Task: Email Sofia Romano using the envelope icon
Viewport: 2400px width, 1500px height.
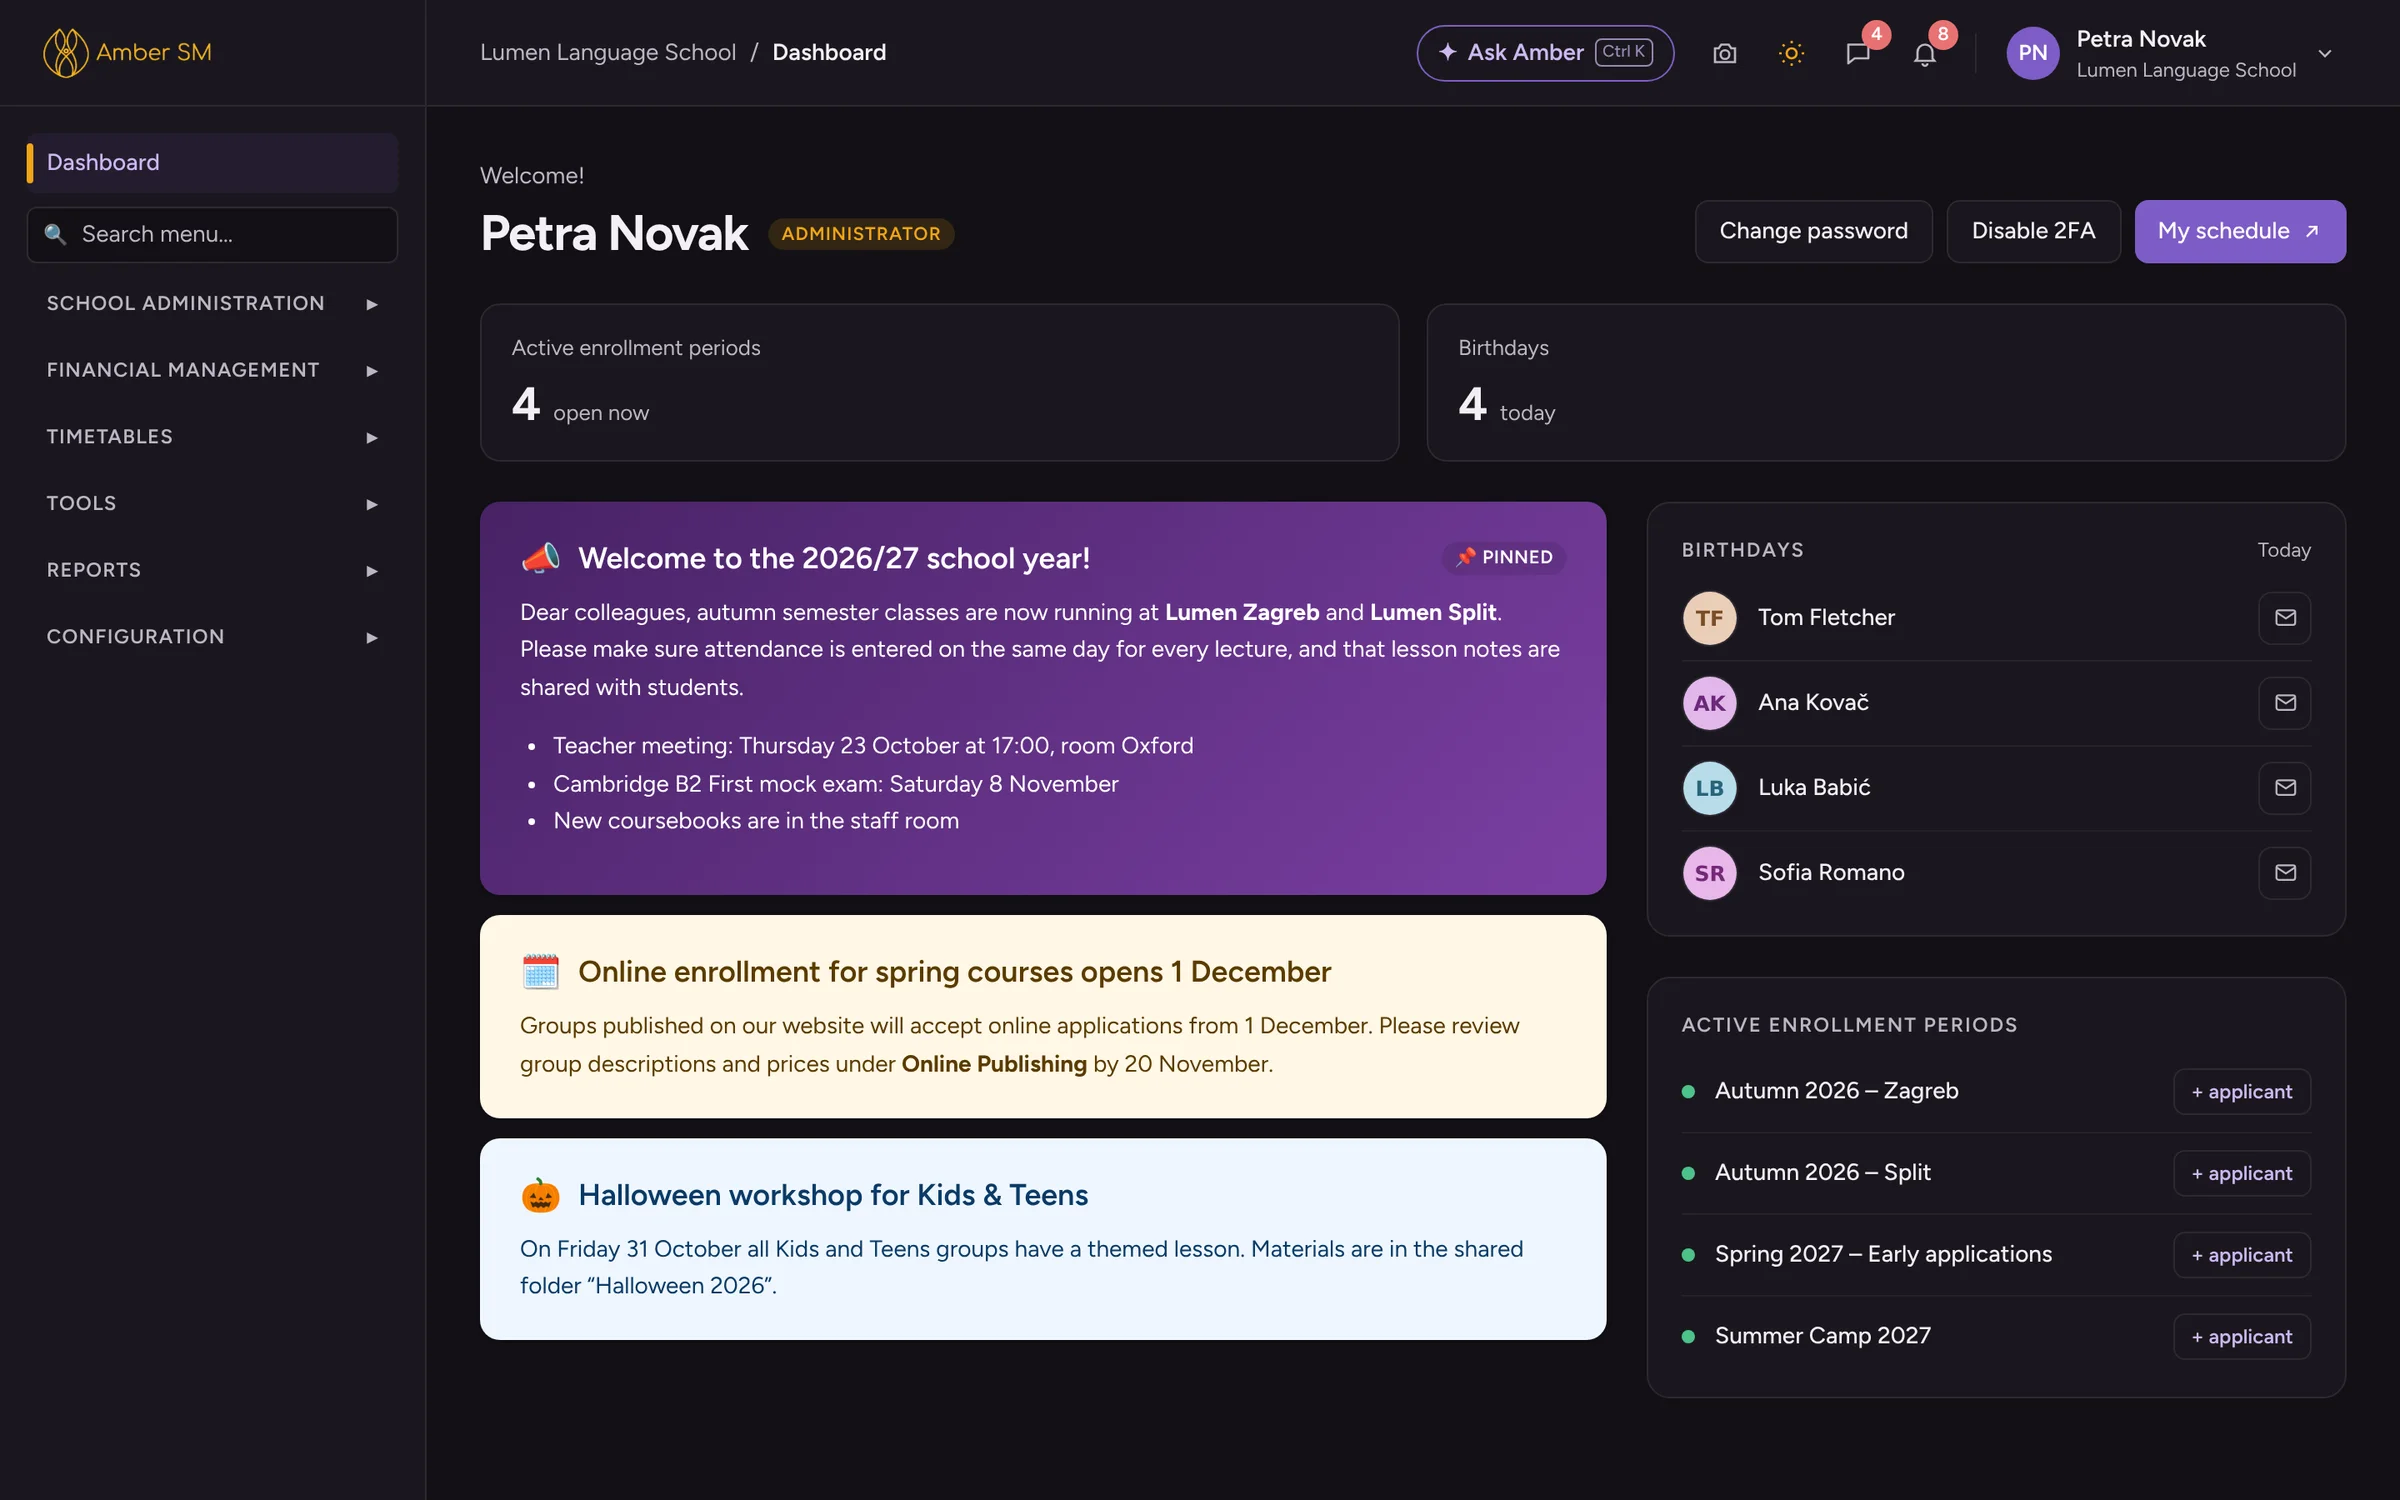Action: [2285, 872]
